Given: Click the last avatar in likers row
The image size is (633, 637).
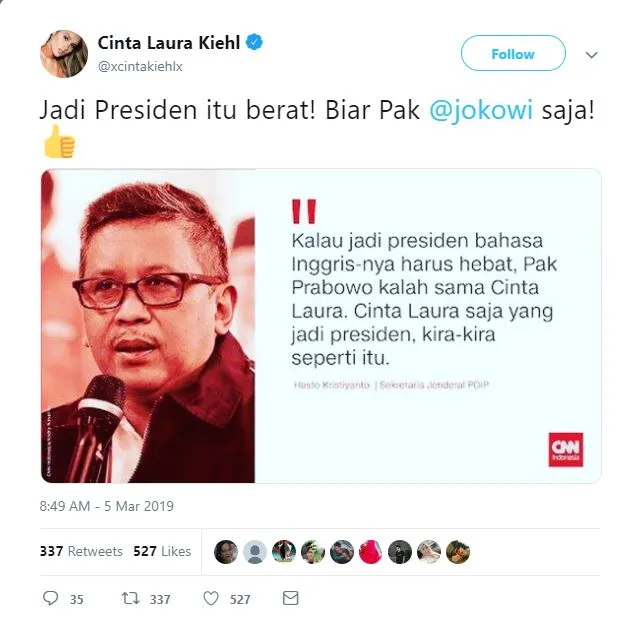Looking at the screenshot, I should 458,552.
